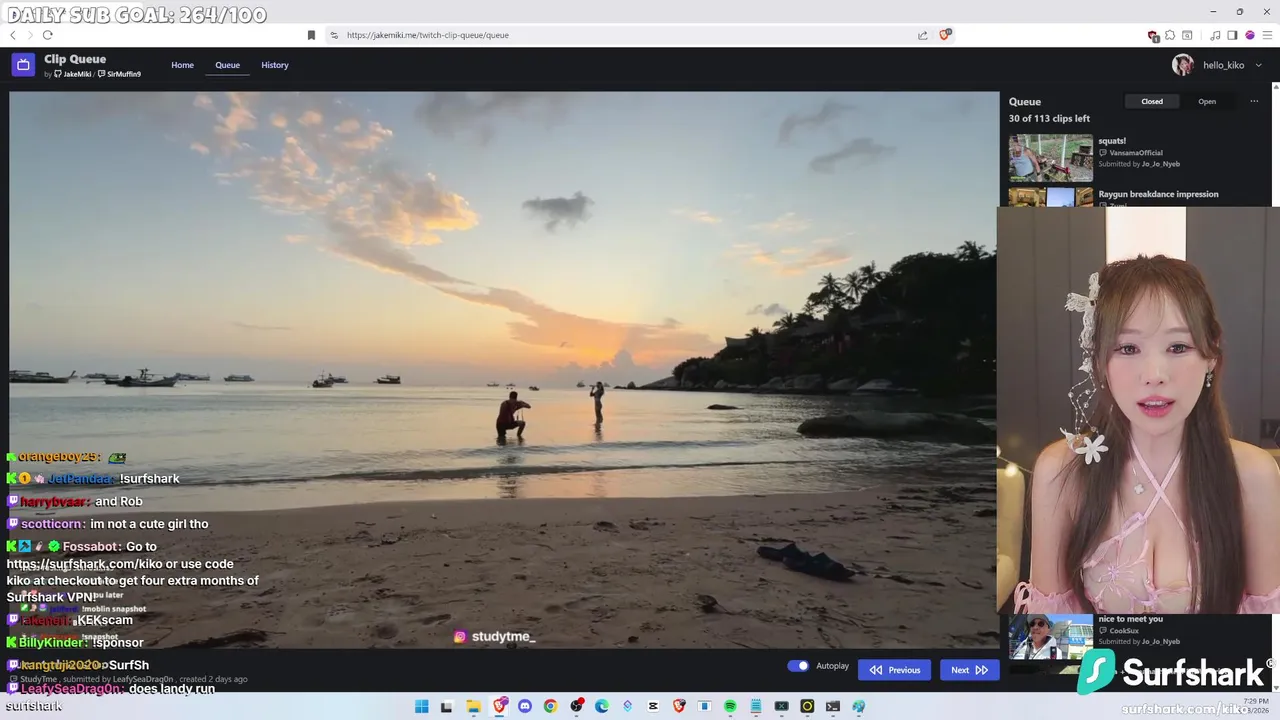Click the "squats!" clip title
Screen dimensions: 1280x720
coord(1112,141)
